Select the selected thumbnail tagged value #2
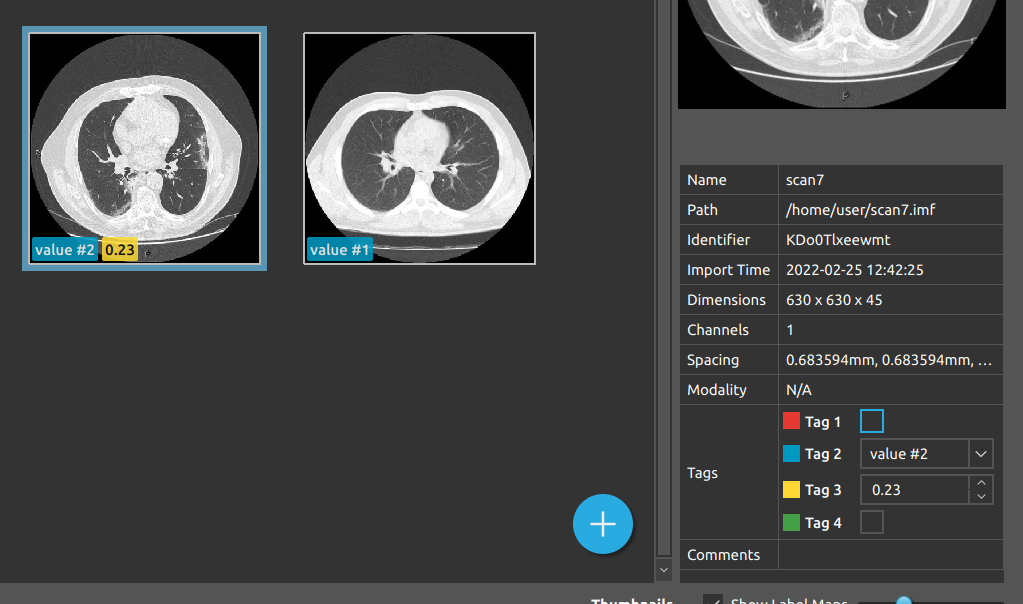The width and height of the screenshot is (1023, 604). tap(144, 148)
